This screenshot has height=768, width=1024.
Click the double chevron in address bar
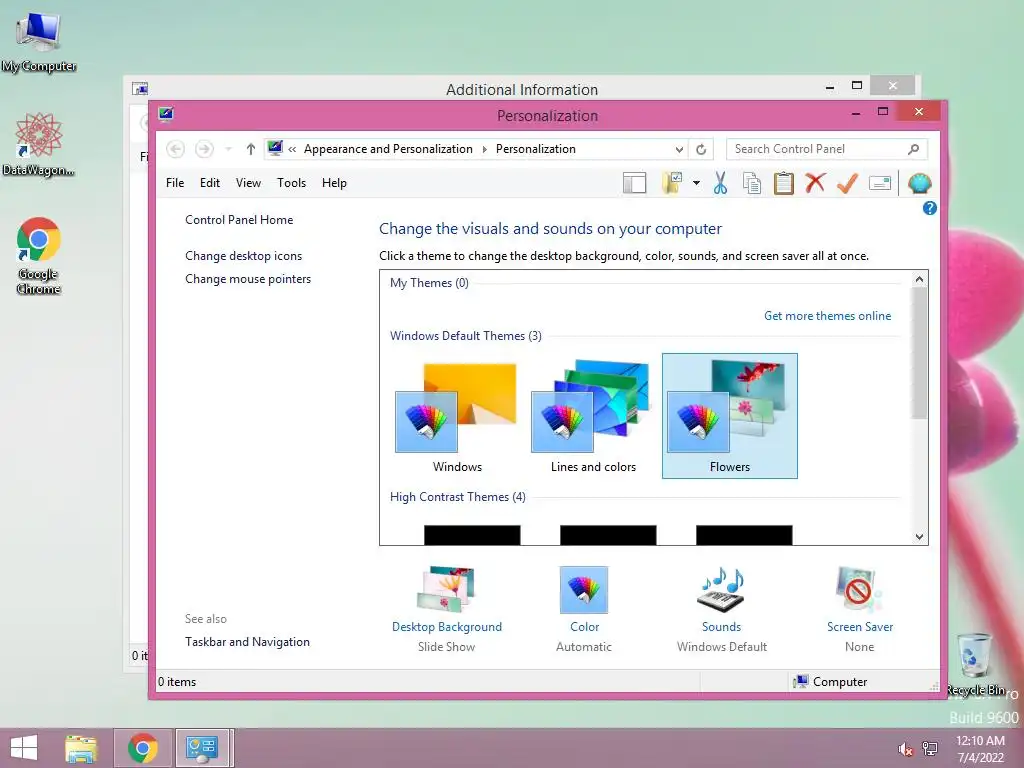pos(292,150)
